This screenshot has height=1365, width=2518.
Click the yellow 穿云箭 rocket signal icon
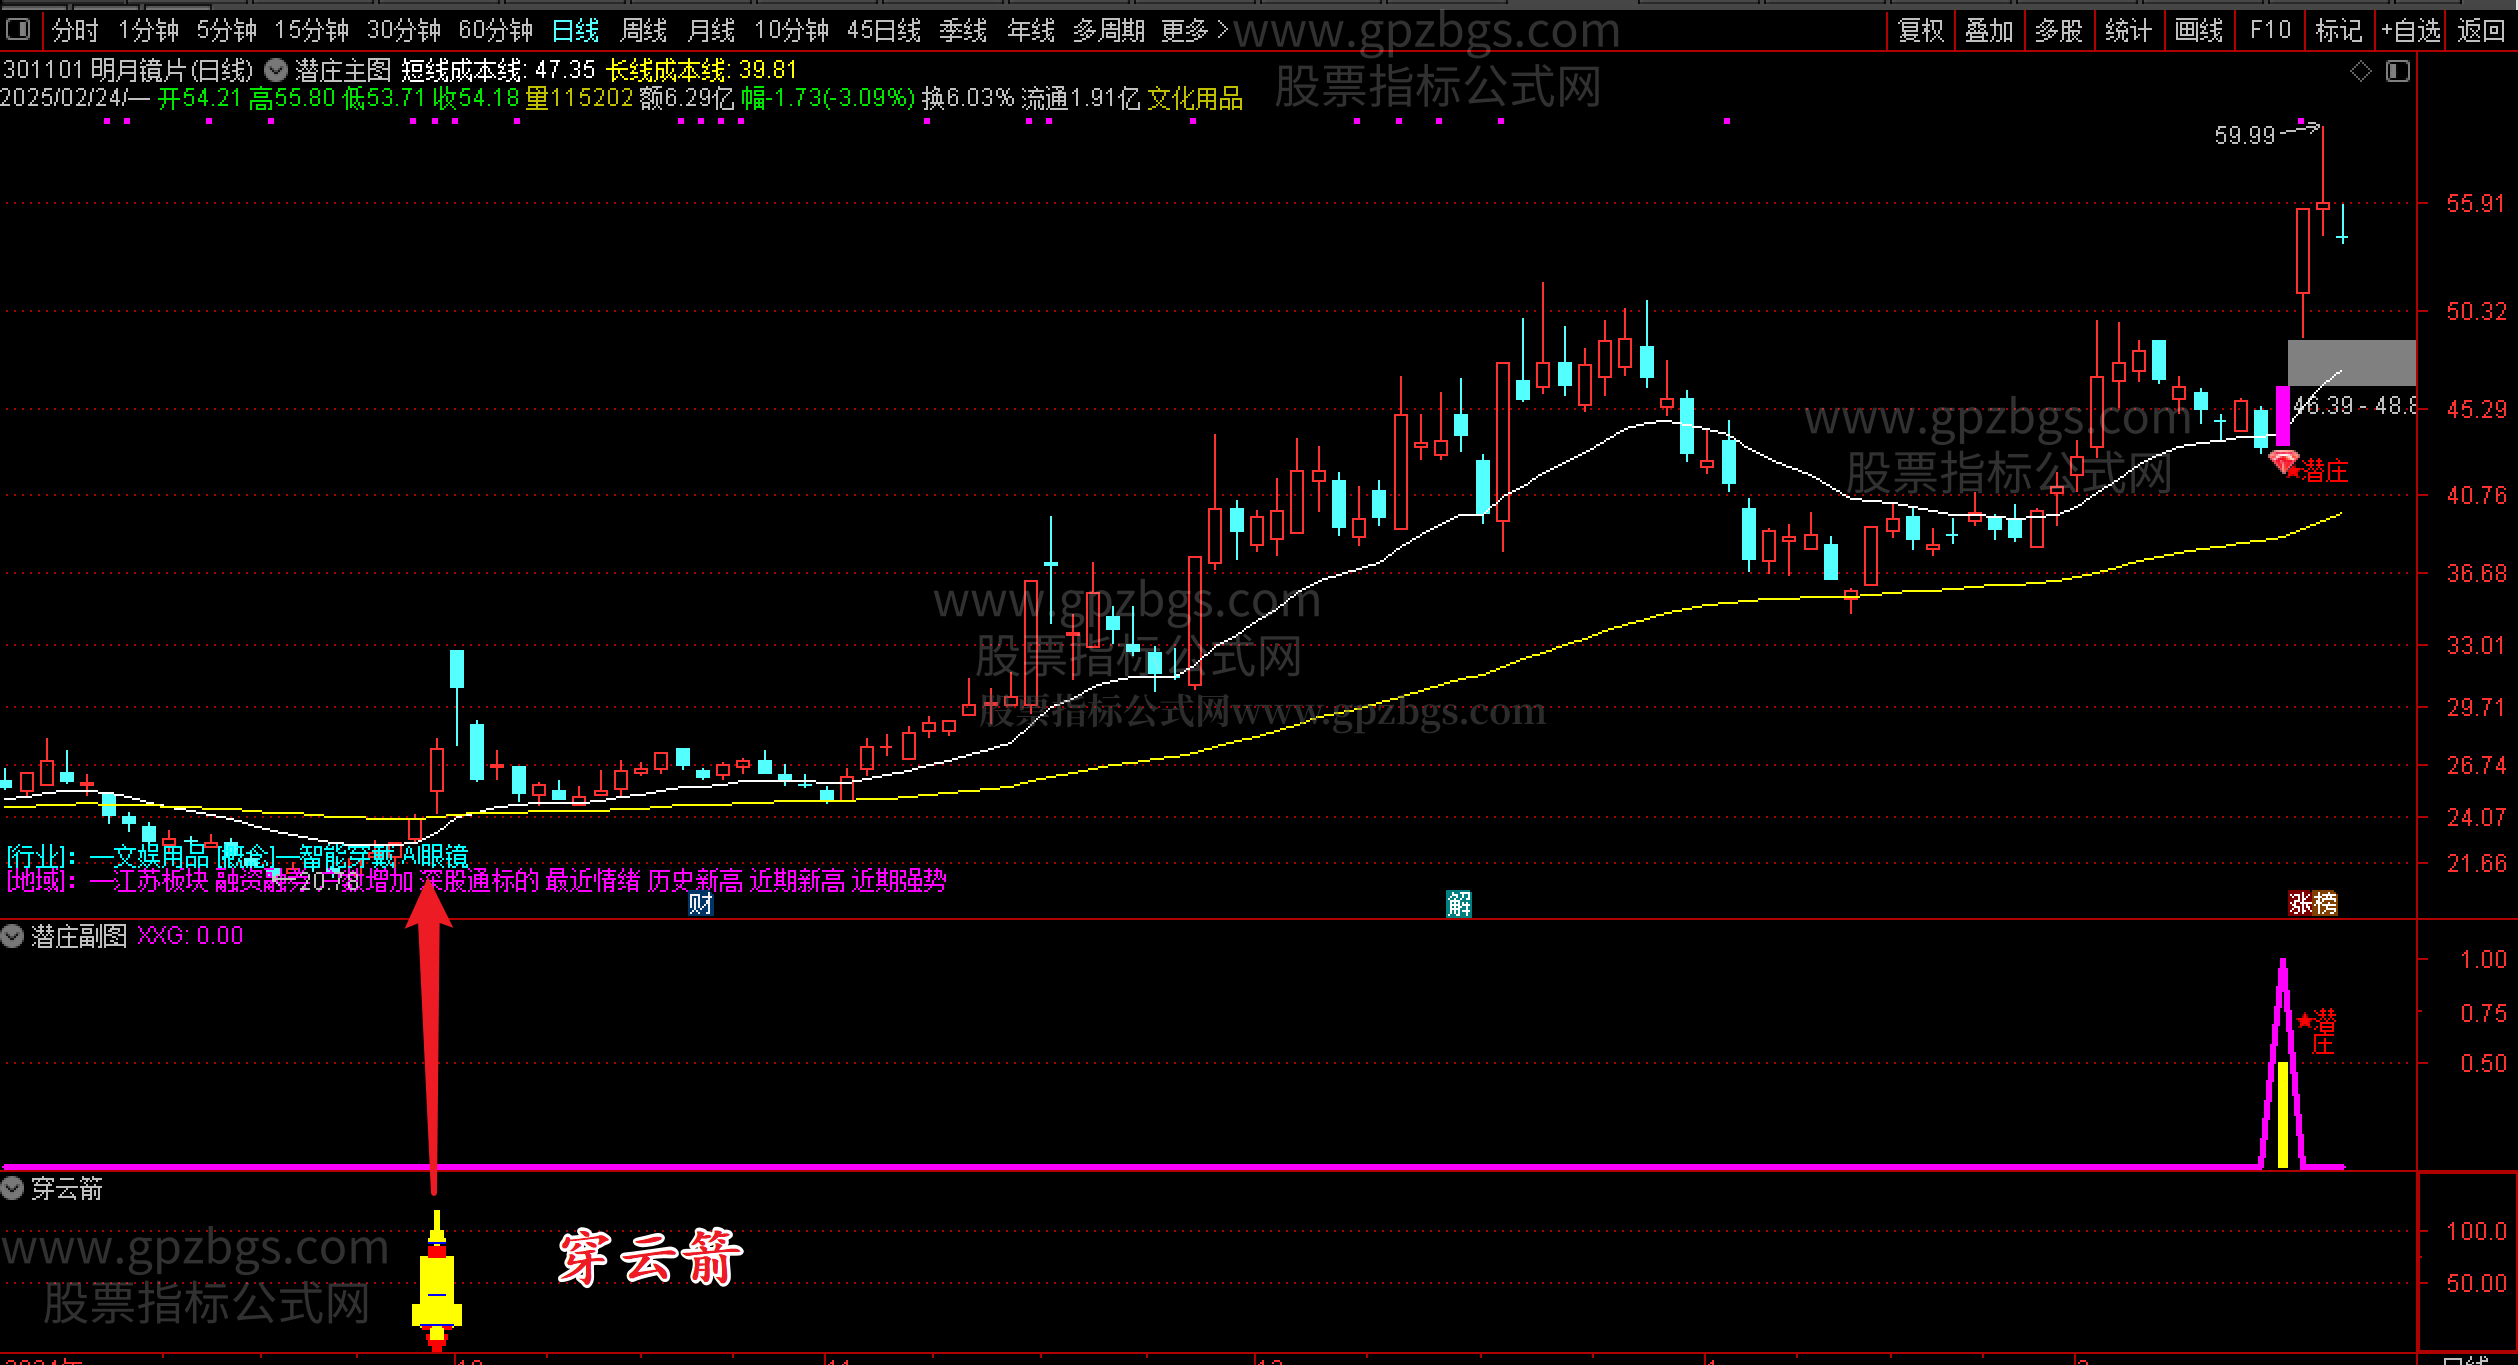pyautogui.click(x=437, y=1283)
